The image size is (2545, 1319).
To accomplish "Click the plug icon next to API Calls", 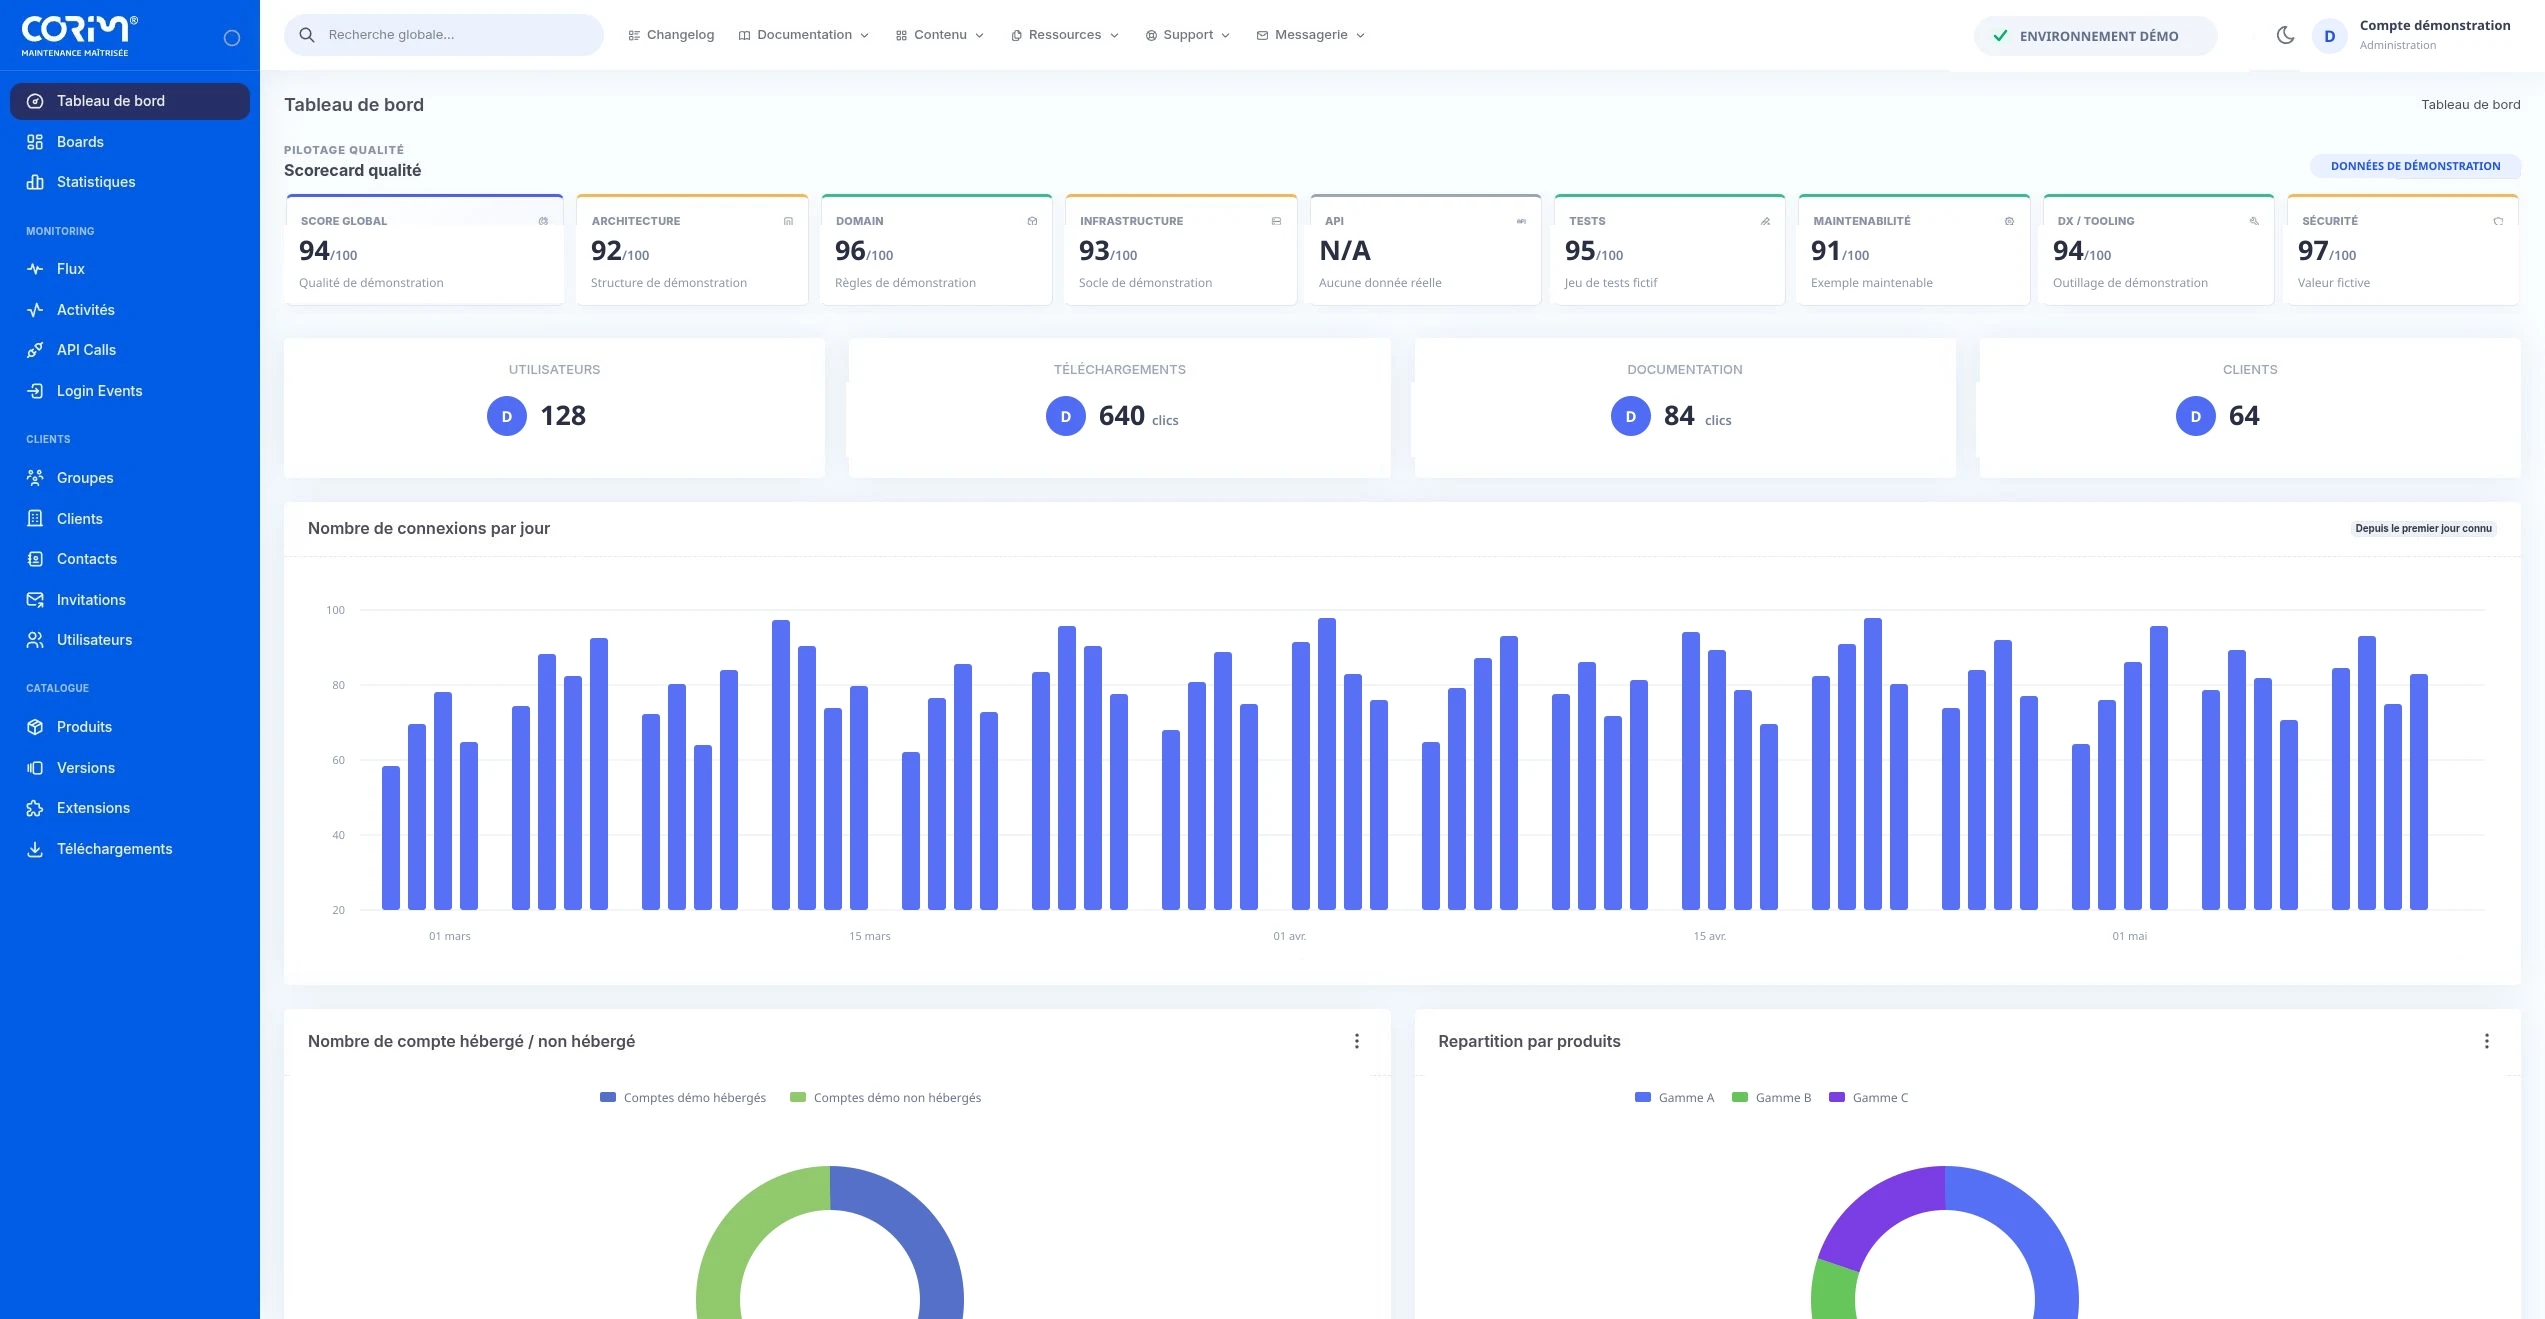I will pyautogui.click(x=35, y=350).
